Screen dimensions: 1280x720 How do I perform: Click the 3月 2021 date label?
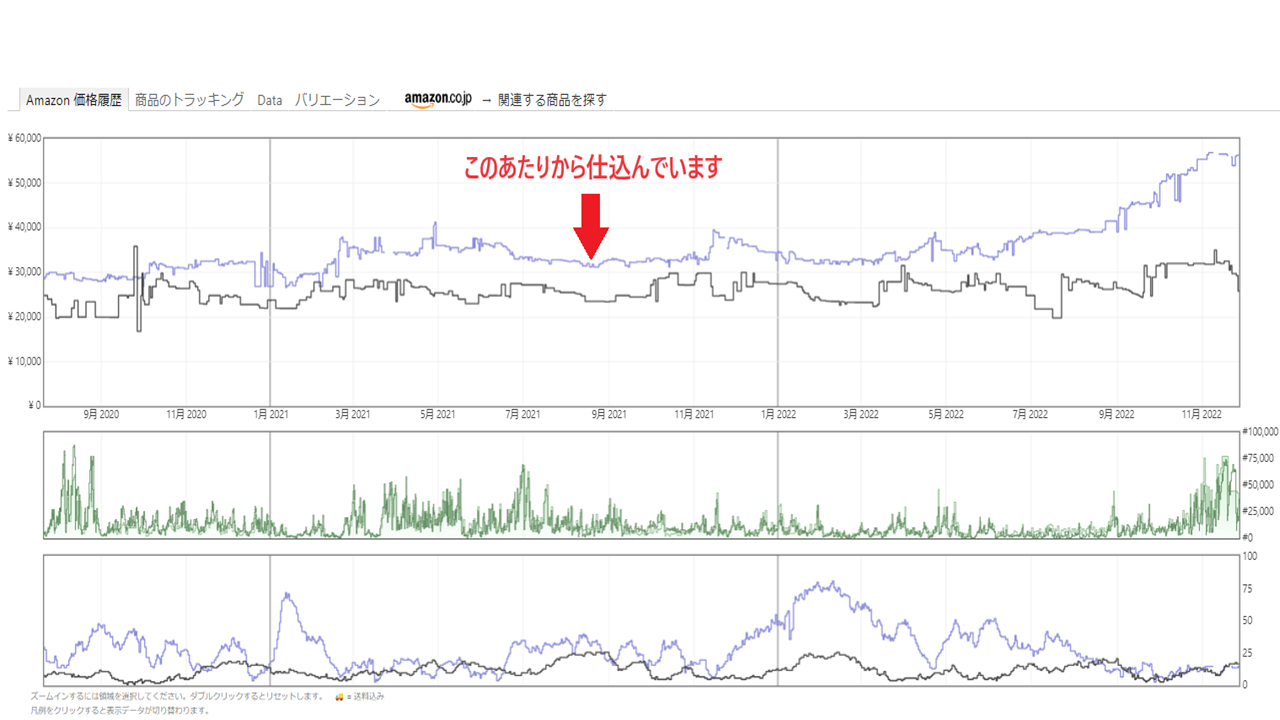[x=352, y=414]
